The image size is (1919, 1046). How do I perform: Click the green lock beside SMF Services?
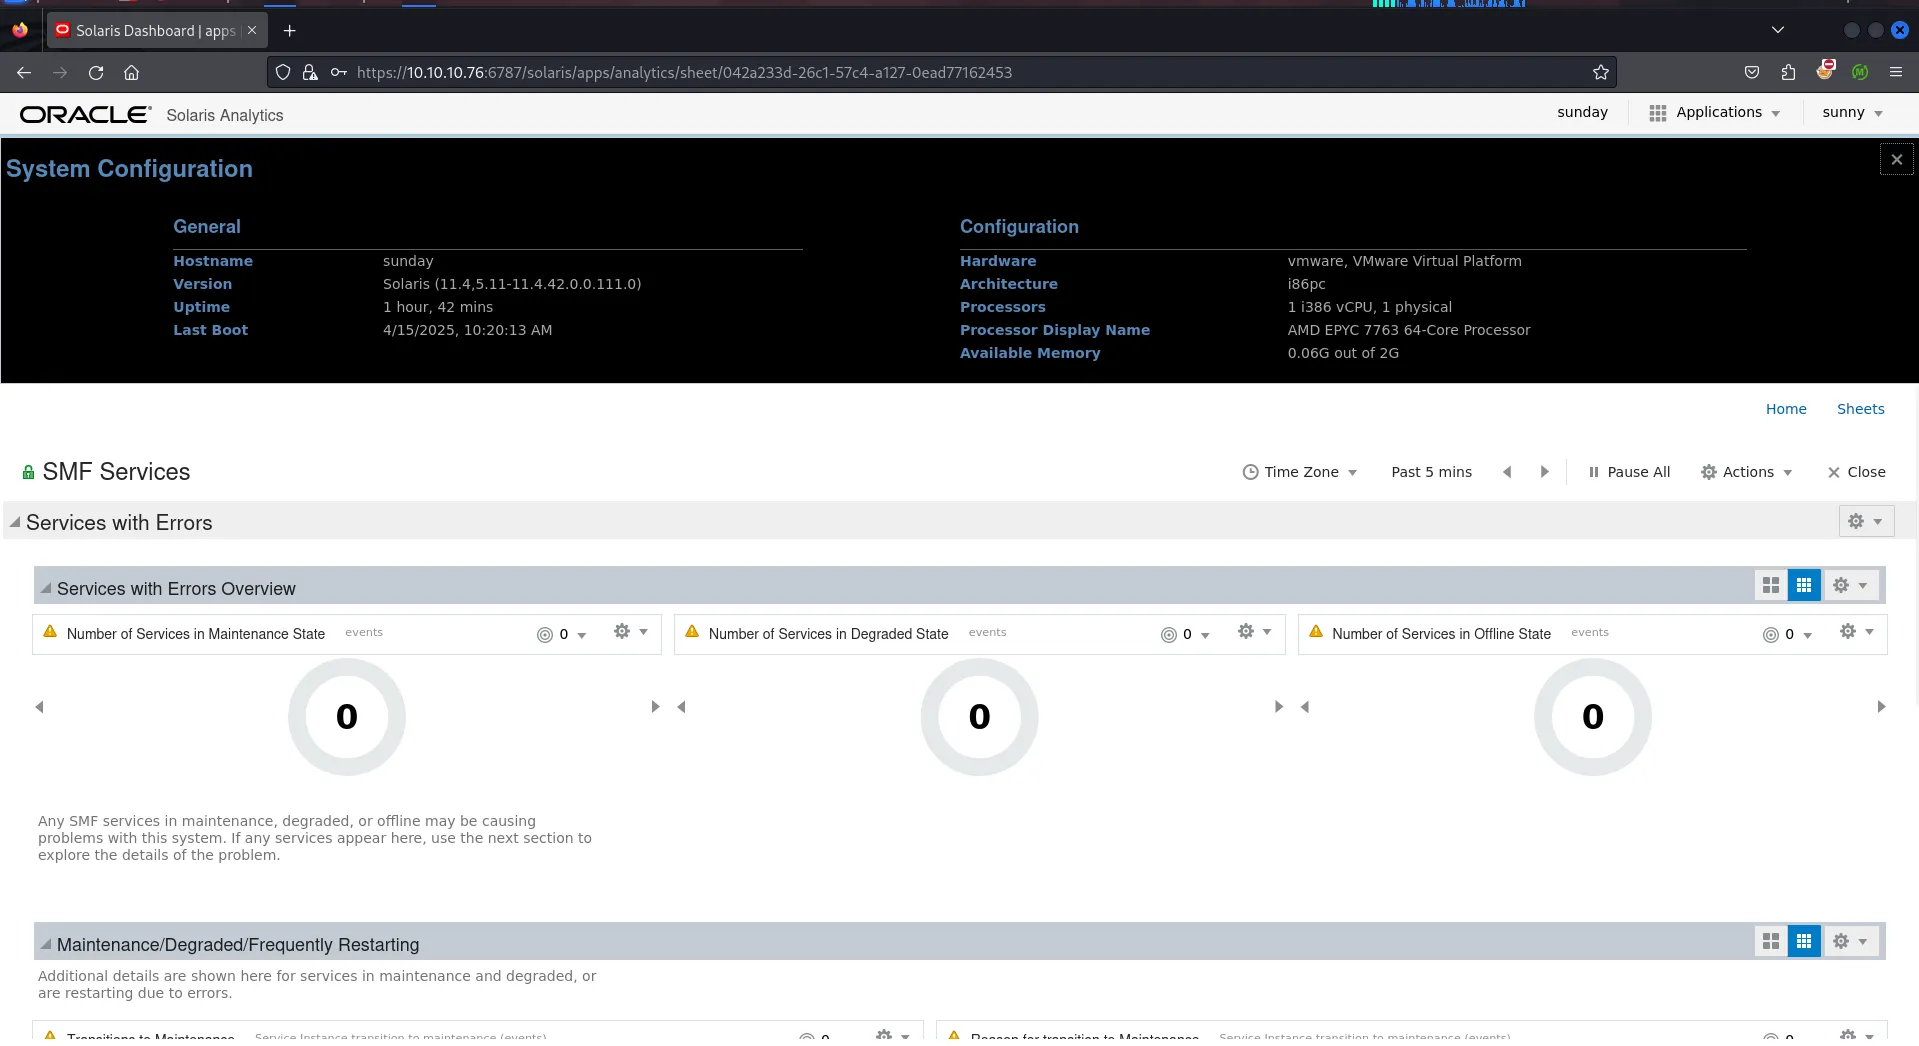pyautogui.click(x=28, y=472)
